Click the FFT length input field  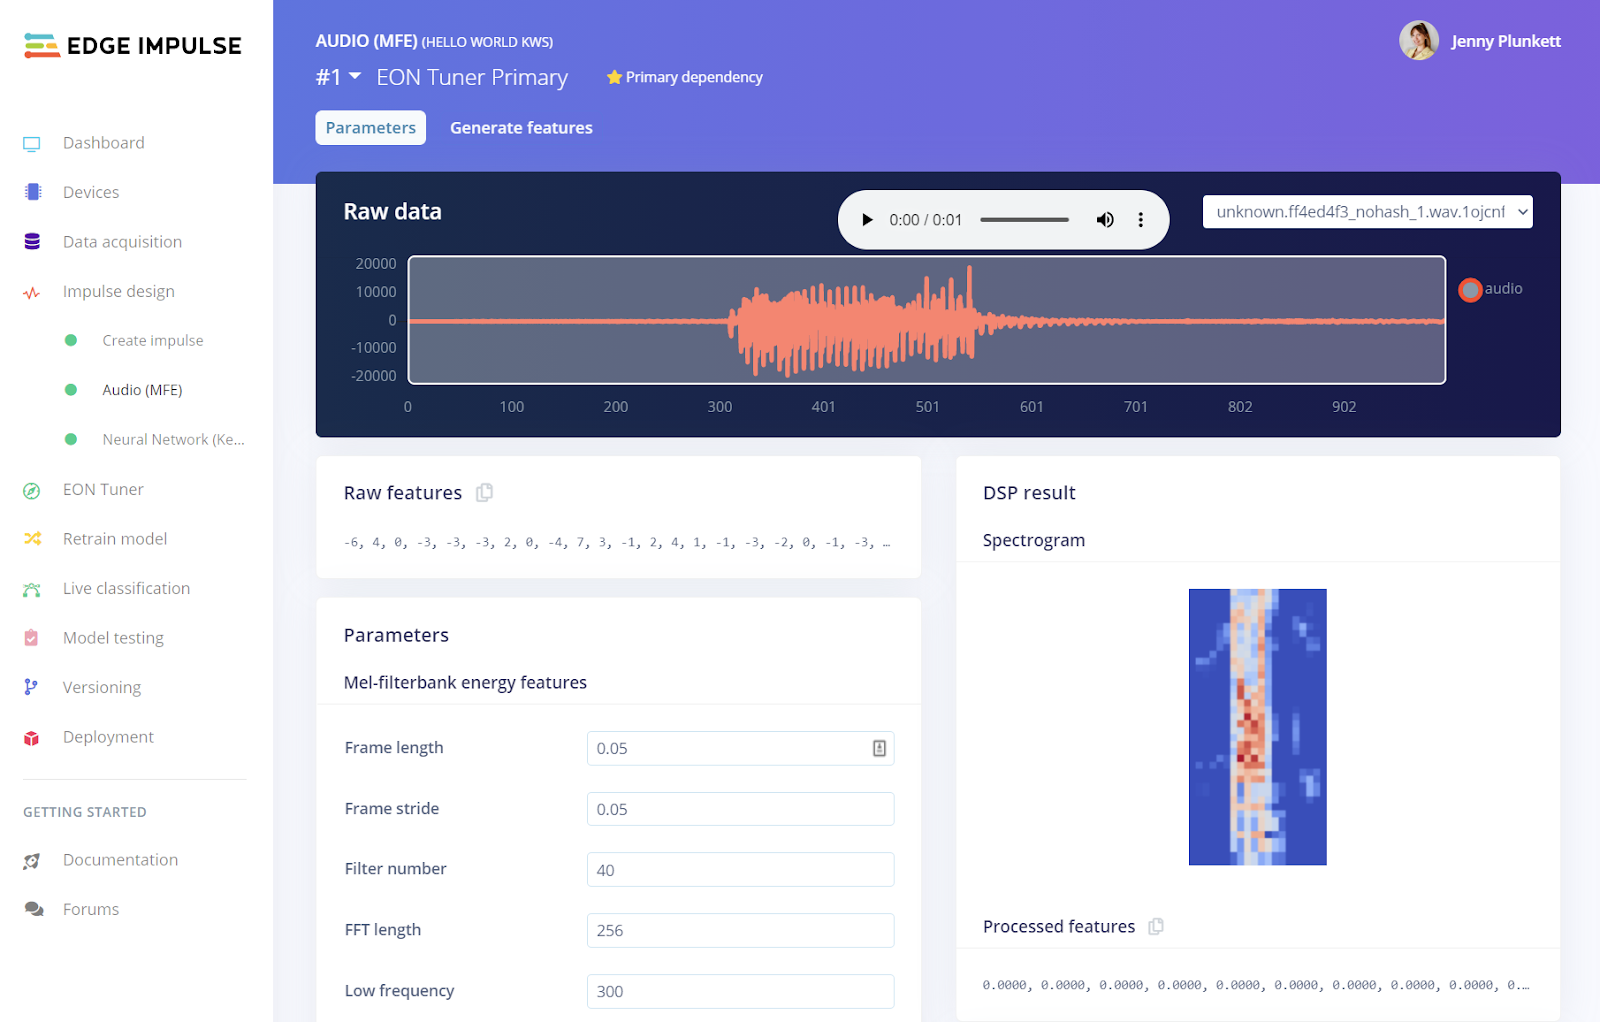[740, 930]
